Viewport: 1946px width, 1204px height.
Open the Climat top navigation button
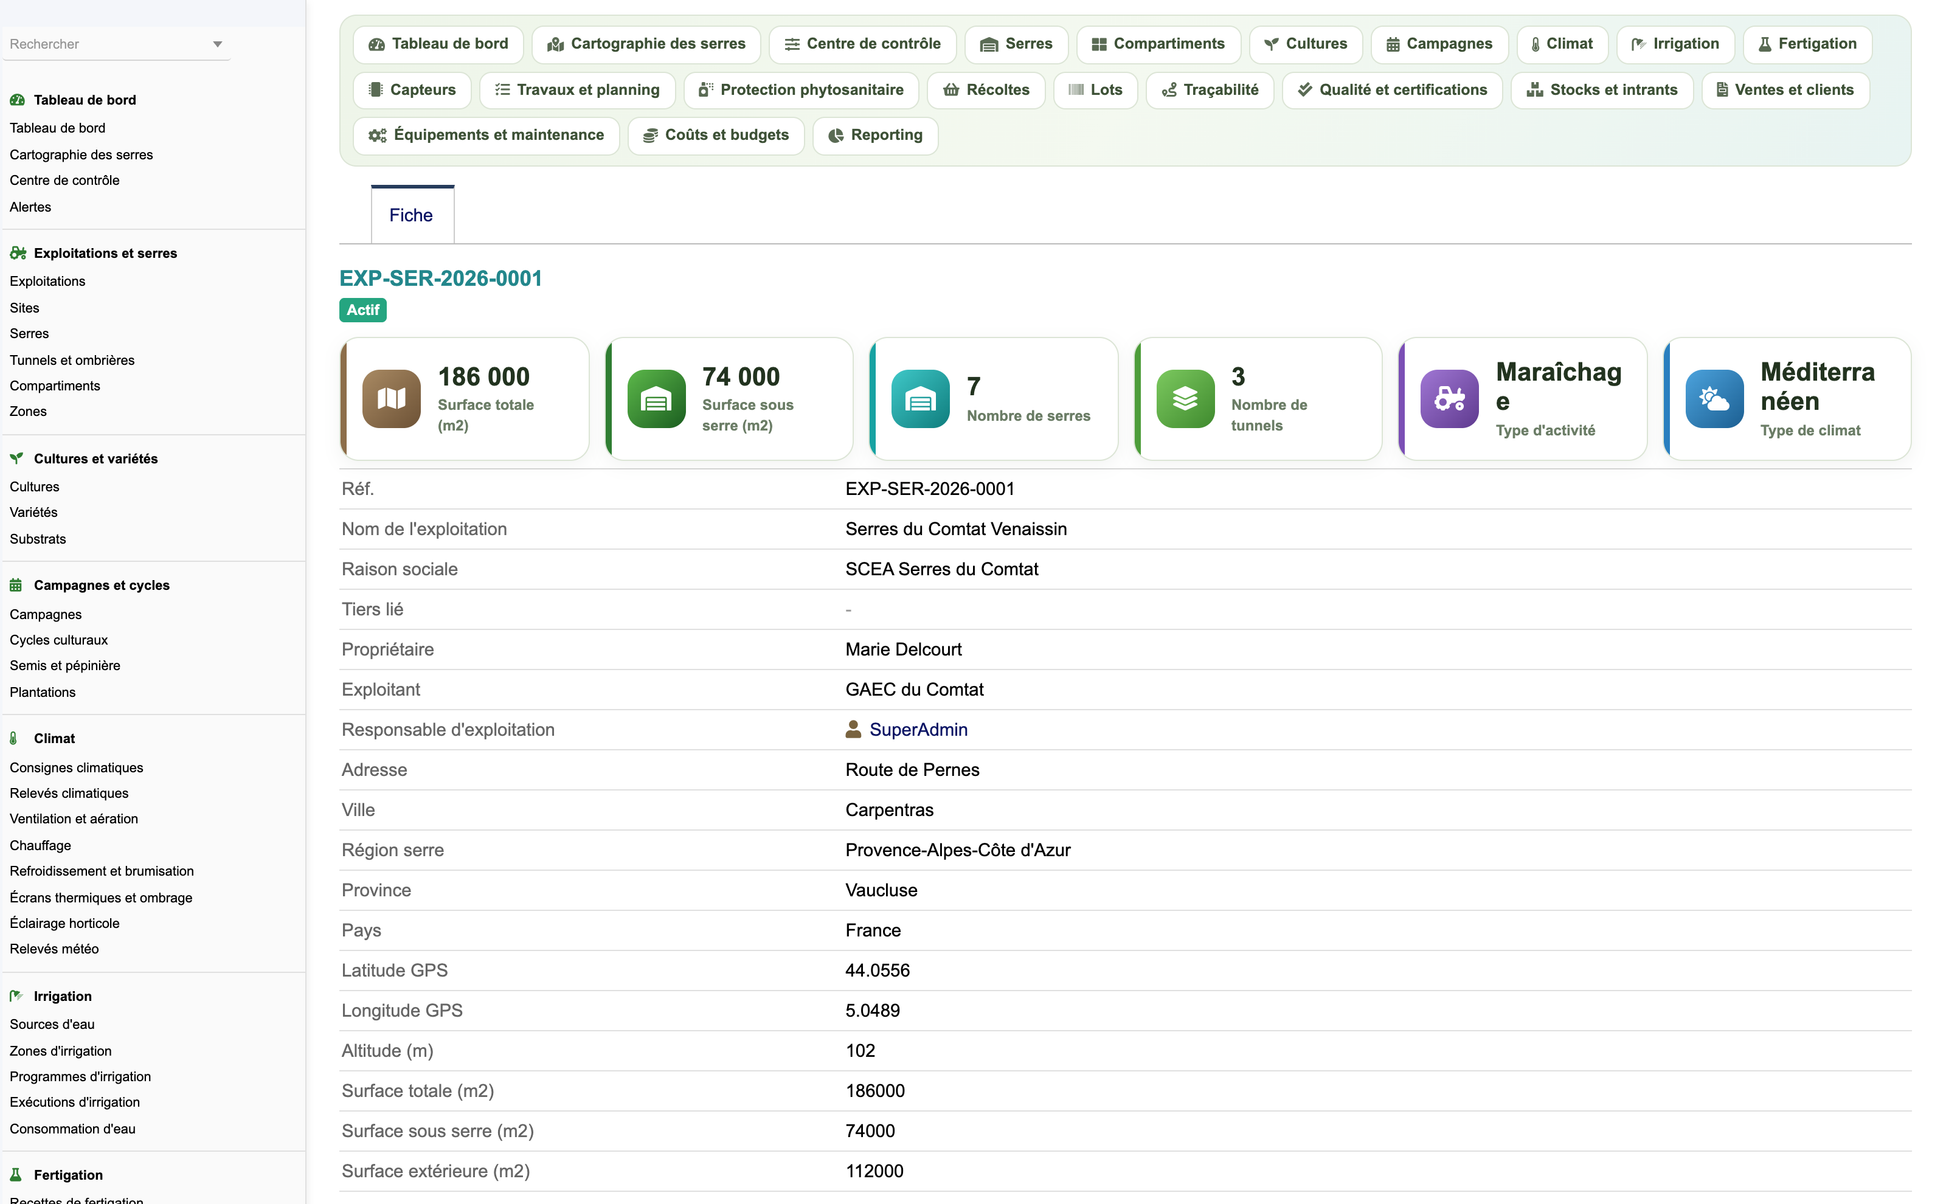[1562, 44]
